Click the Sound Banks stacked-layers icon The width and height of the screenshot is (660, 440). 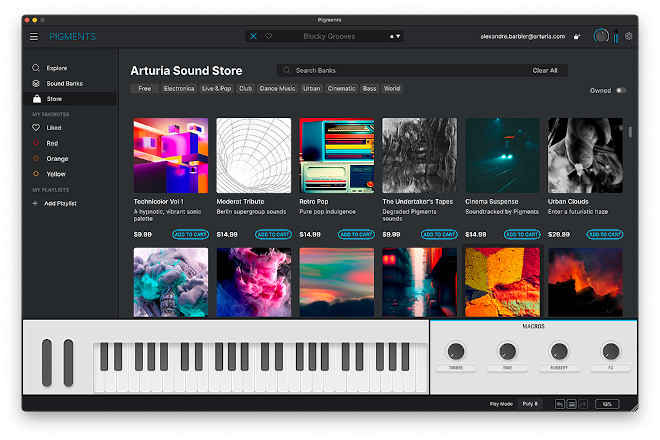click(x=36, y=83)
